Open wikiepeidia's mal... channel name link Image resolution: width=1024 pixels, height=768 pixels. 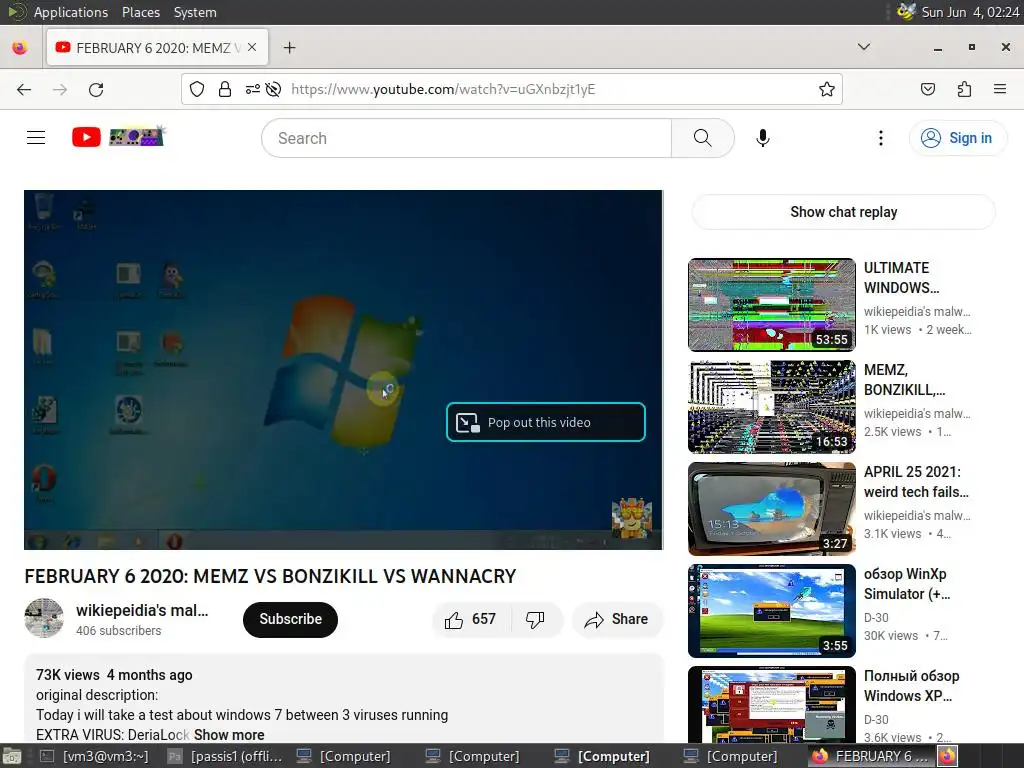tap(142, 610)
